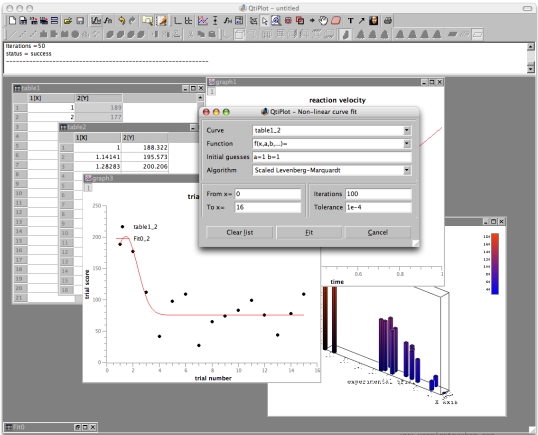The height and width of the screenshot is (435, 538).
Task: Select the Zoom magnifier tool
Action: pos(276,21)
